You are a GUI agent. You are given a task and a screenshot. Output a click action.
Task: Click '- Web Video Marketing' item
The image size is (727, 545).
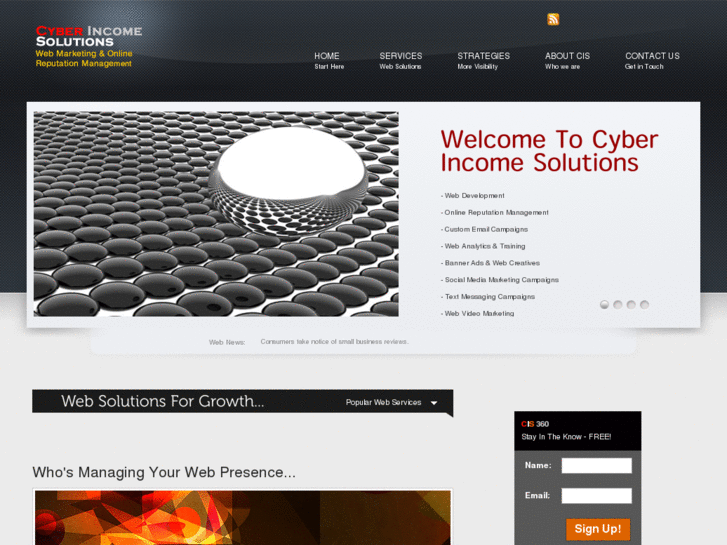tap(477, 314)
